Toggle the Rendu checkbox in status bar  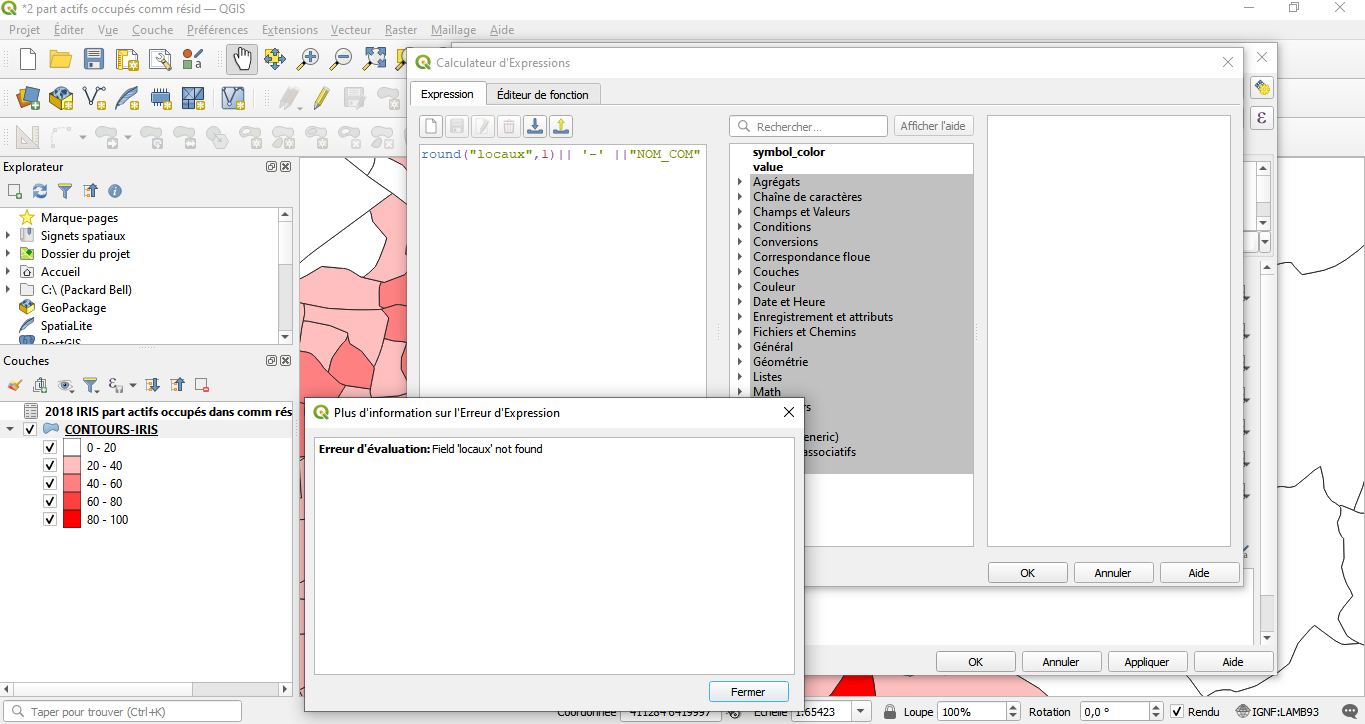[1177, 712]
